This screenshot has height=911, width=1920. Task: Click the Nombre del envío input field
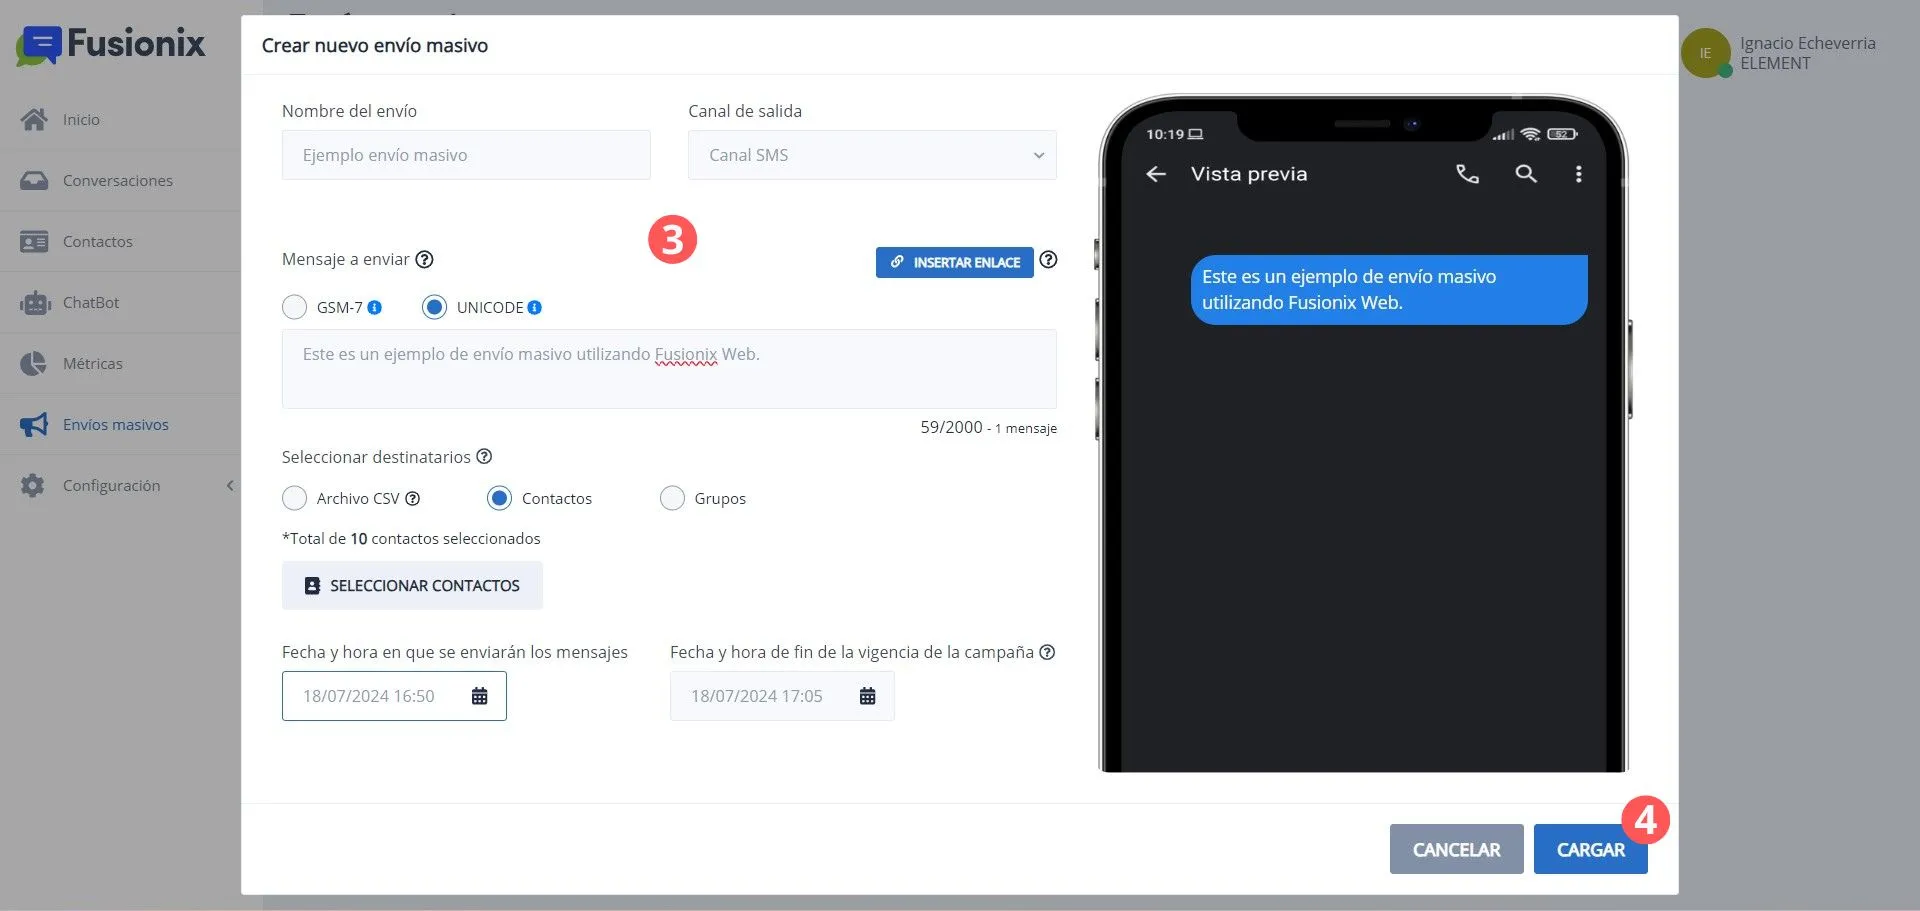[466, 155]
